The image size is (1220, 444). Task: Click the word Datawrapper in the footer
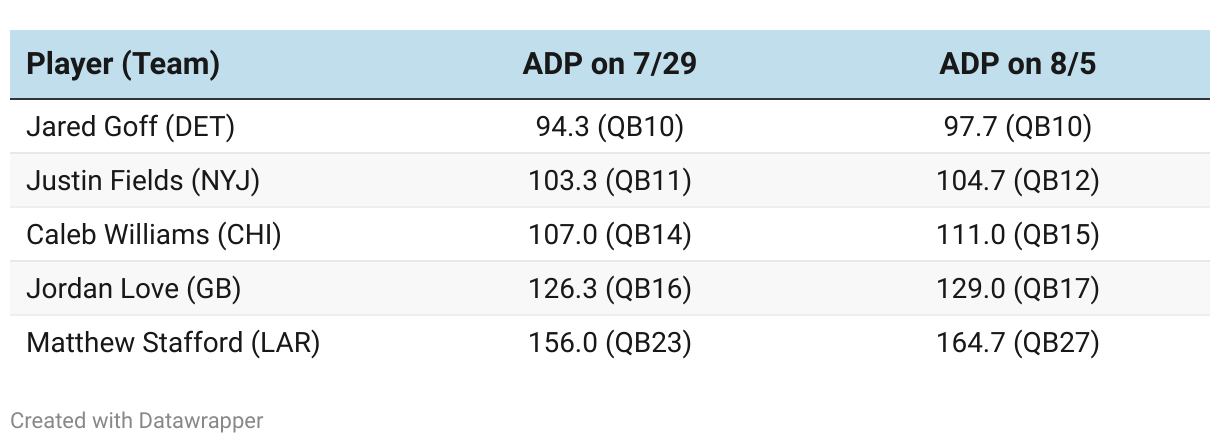[204, 421]
